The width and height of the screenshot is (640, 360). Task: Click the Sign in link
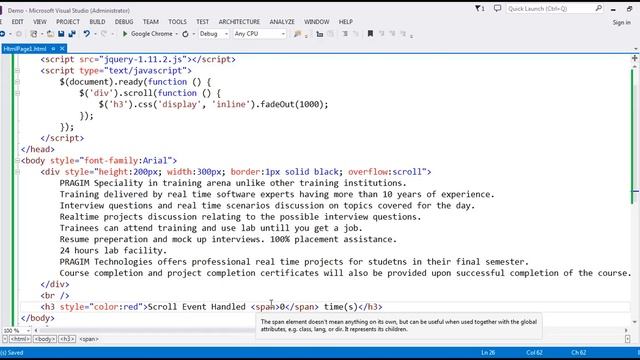click(x=621, y=22)
